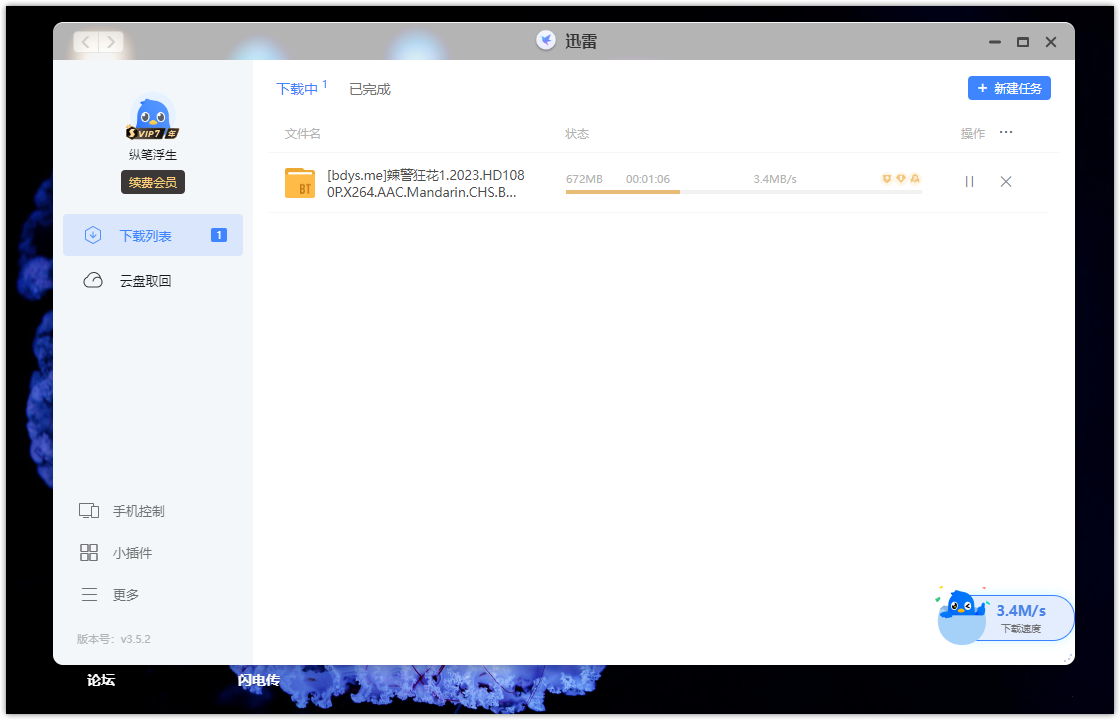Viewport: 1120px width, 720px height.
Task: Open the 更多 menu
Action: [x=126, y=595]
